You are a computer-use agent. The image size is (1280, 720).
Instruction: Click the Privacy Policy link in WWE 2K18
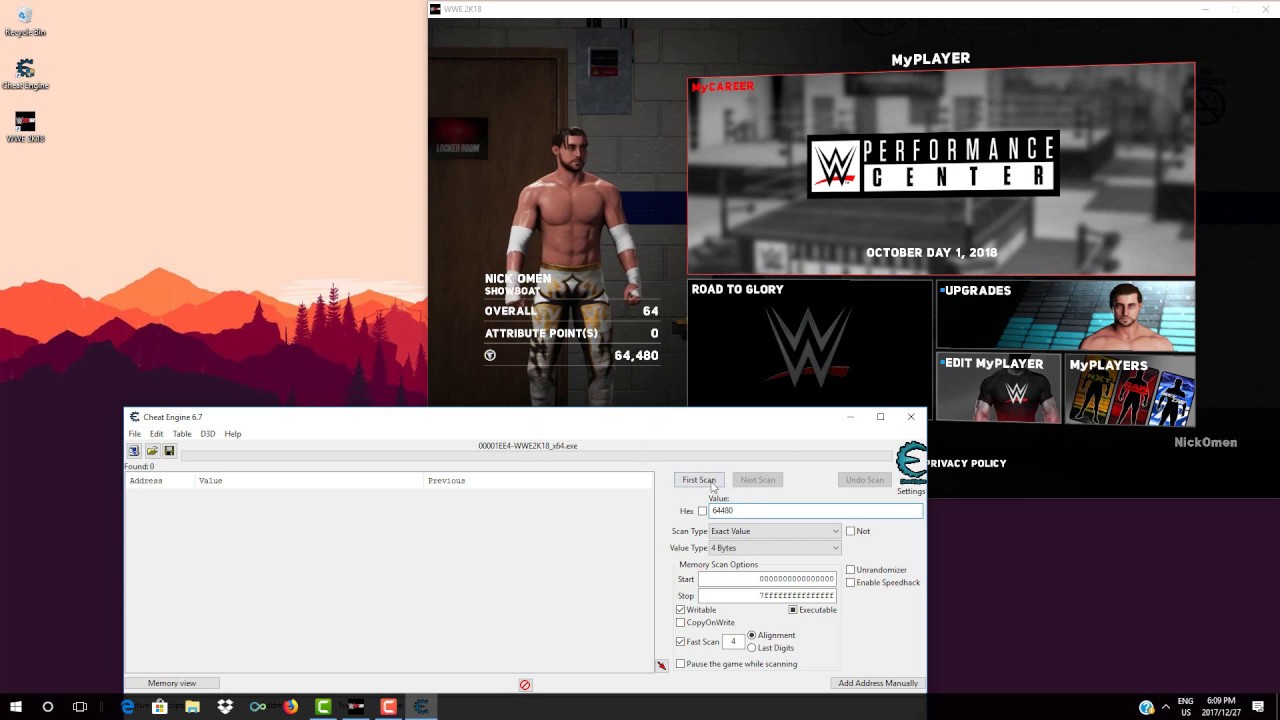pos(966,463)
